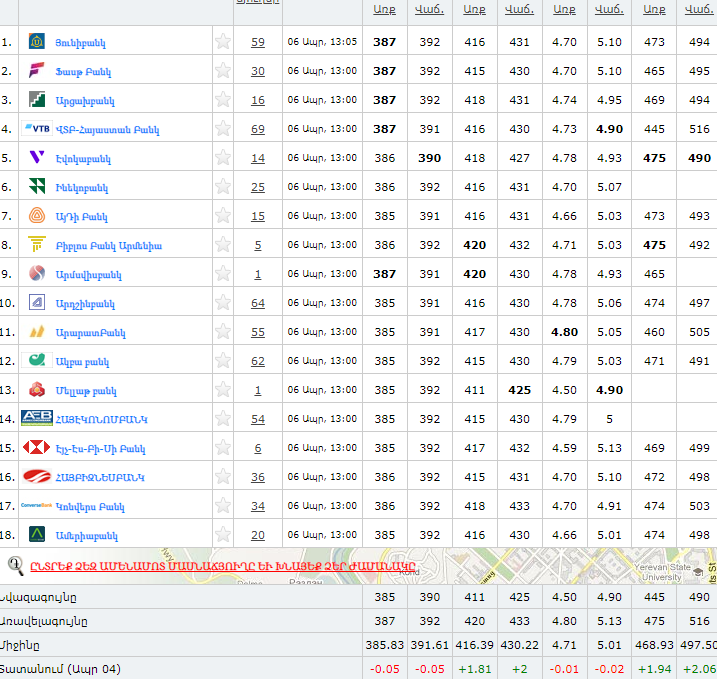Click the Fast Bank logo icon in row 2
The image size is (717, 679).
[x=37, y=70]
